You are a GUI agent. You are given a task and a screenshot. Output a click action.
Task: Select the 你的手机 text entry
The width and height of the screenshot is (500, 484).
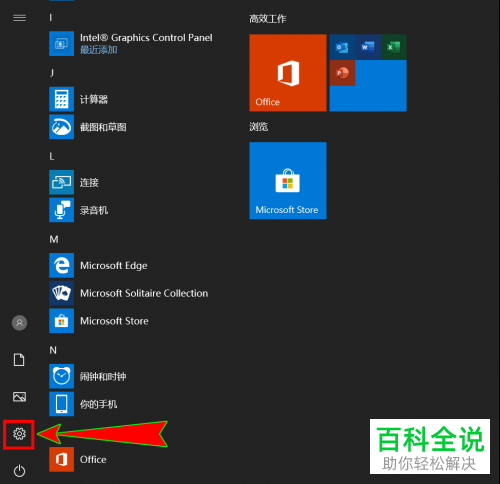(99, 404)
